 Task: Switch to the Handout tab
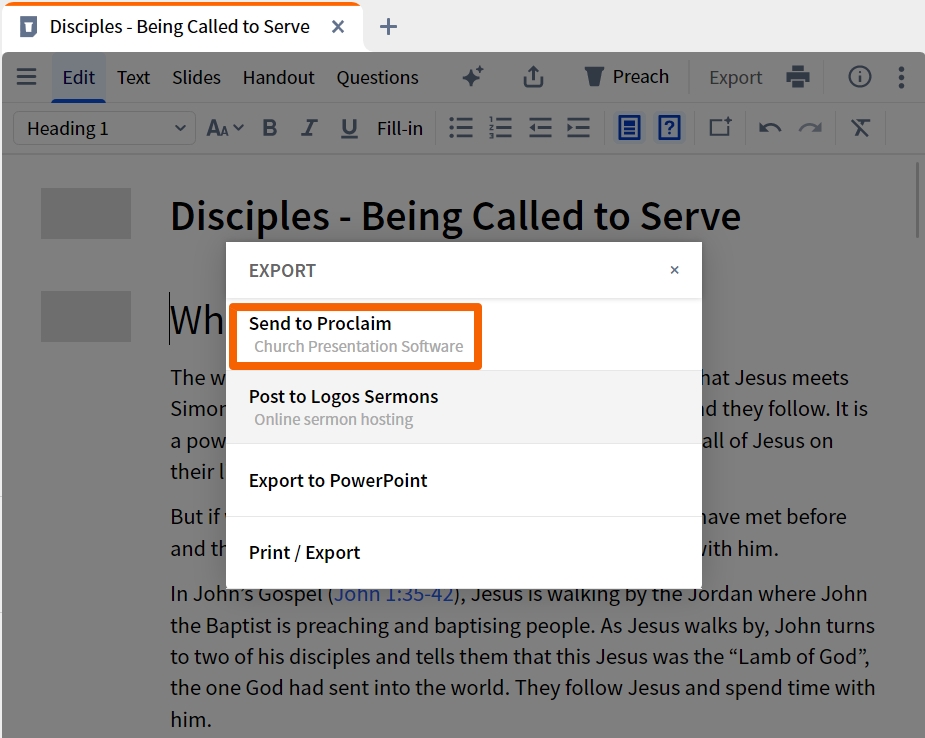click(278, 77)
